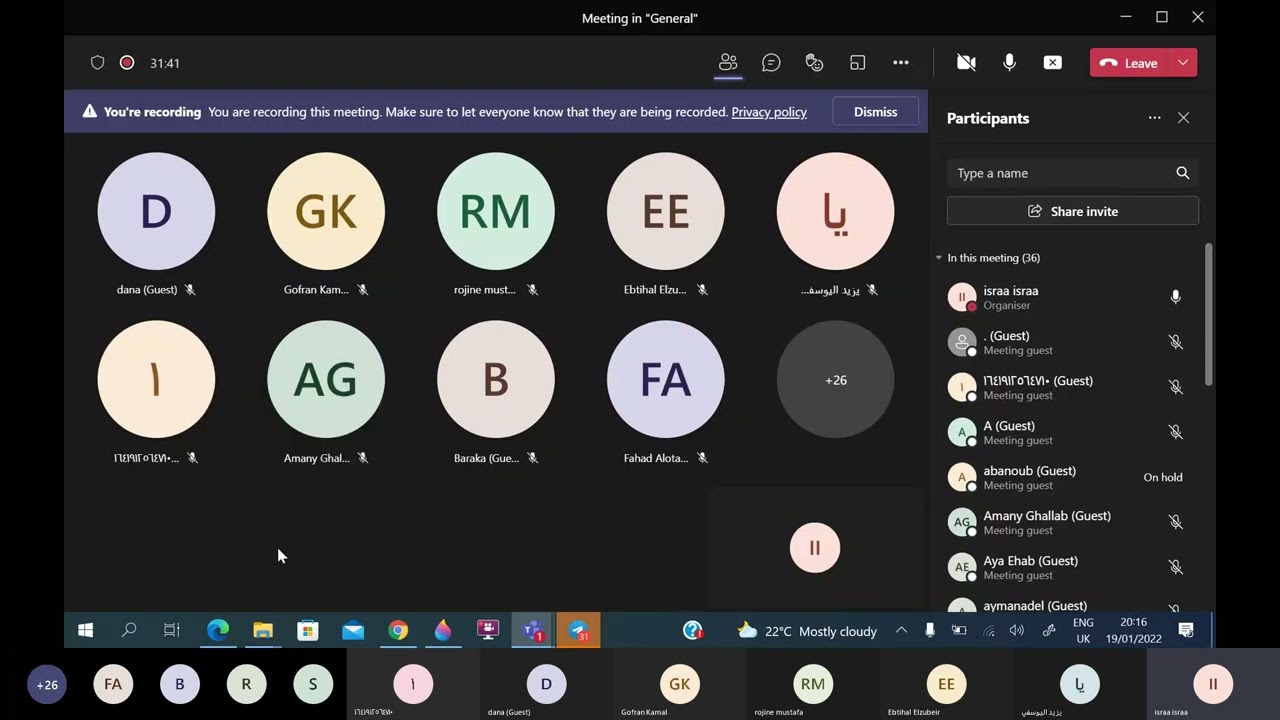Open the +26 more participants tile
The image size is (1280, 720).
[836, 379]
